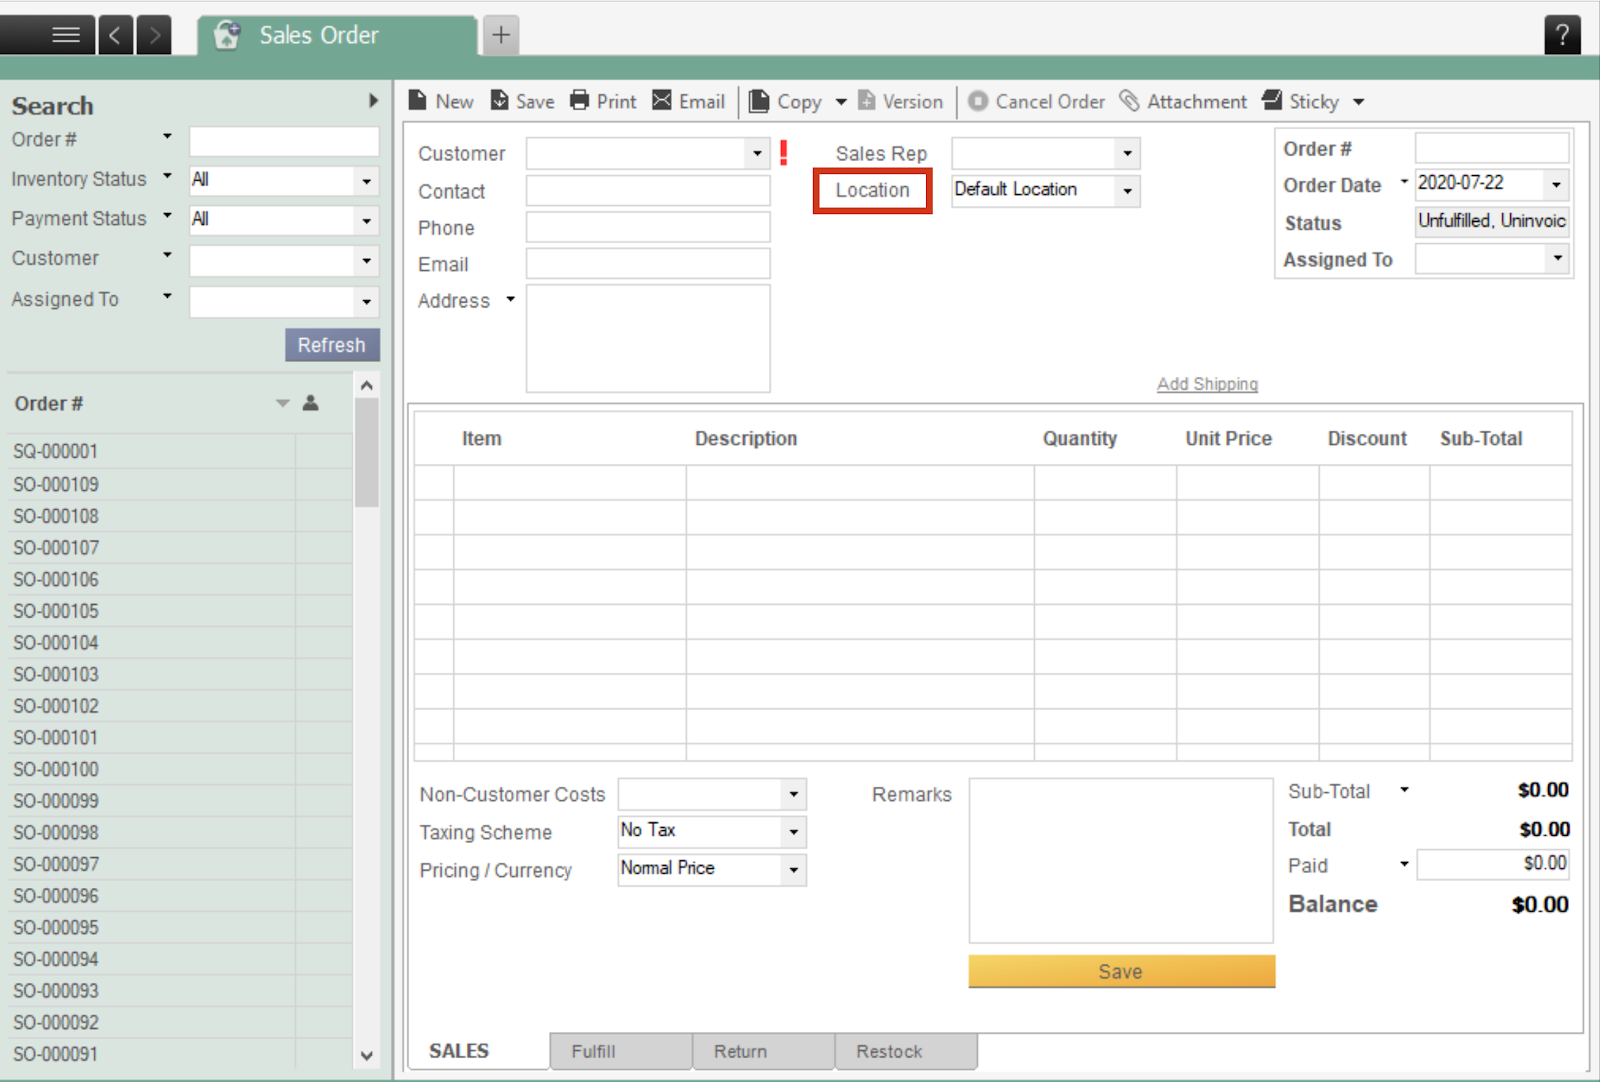Click the search Order # input field
Screen dimensions: 1600x1082
click(284, 141)
